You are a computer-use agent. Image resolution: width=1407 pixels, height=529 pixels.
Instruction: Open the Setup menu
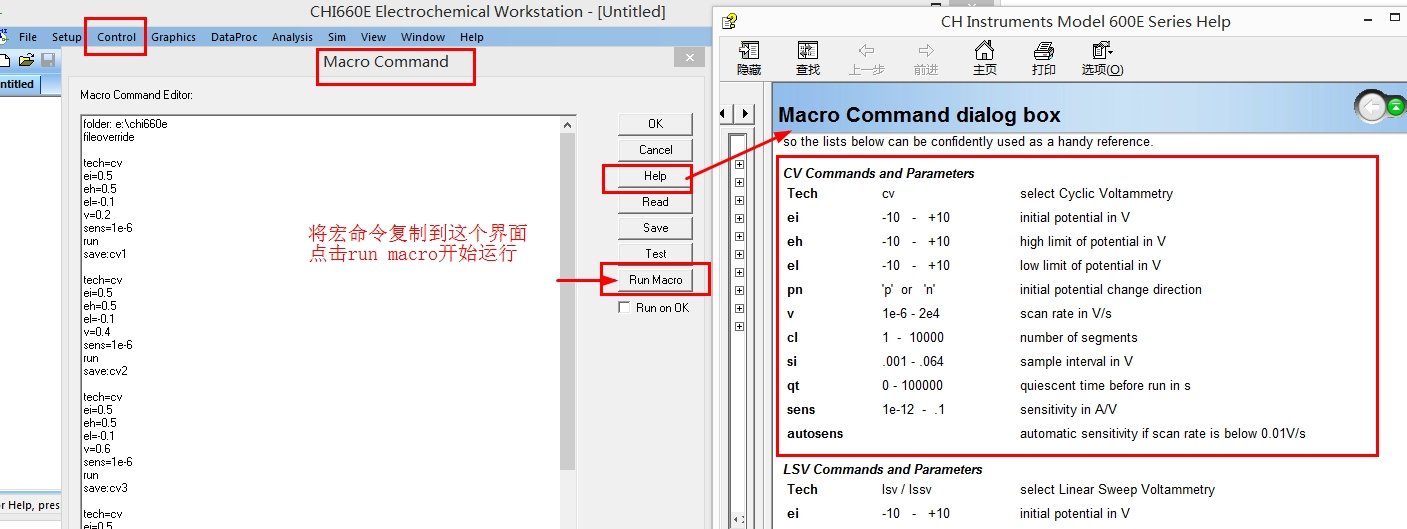click(67, 37)
